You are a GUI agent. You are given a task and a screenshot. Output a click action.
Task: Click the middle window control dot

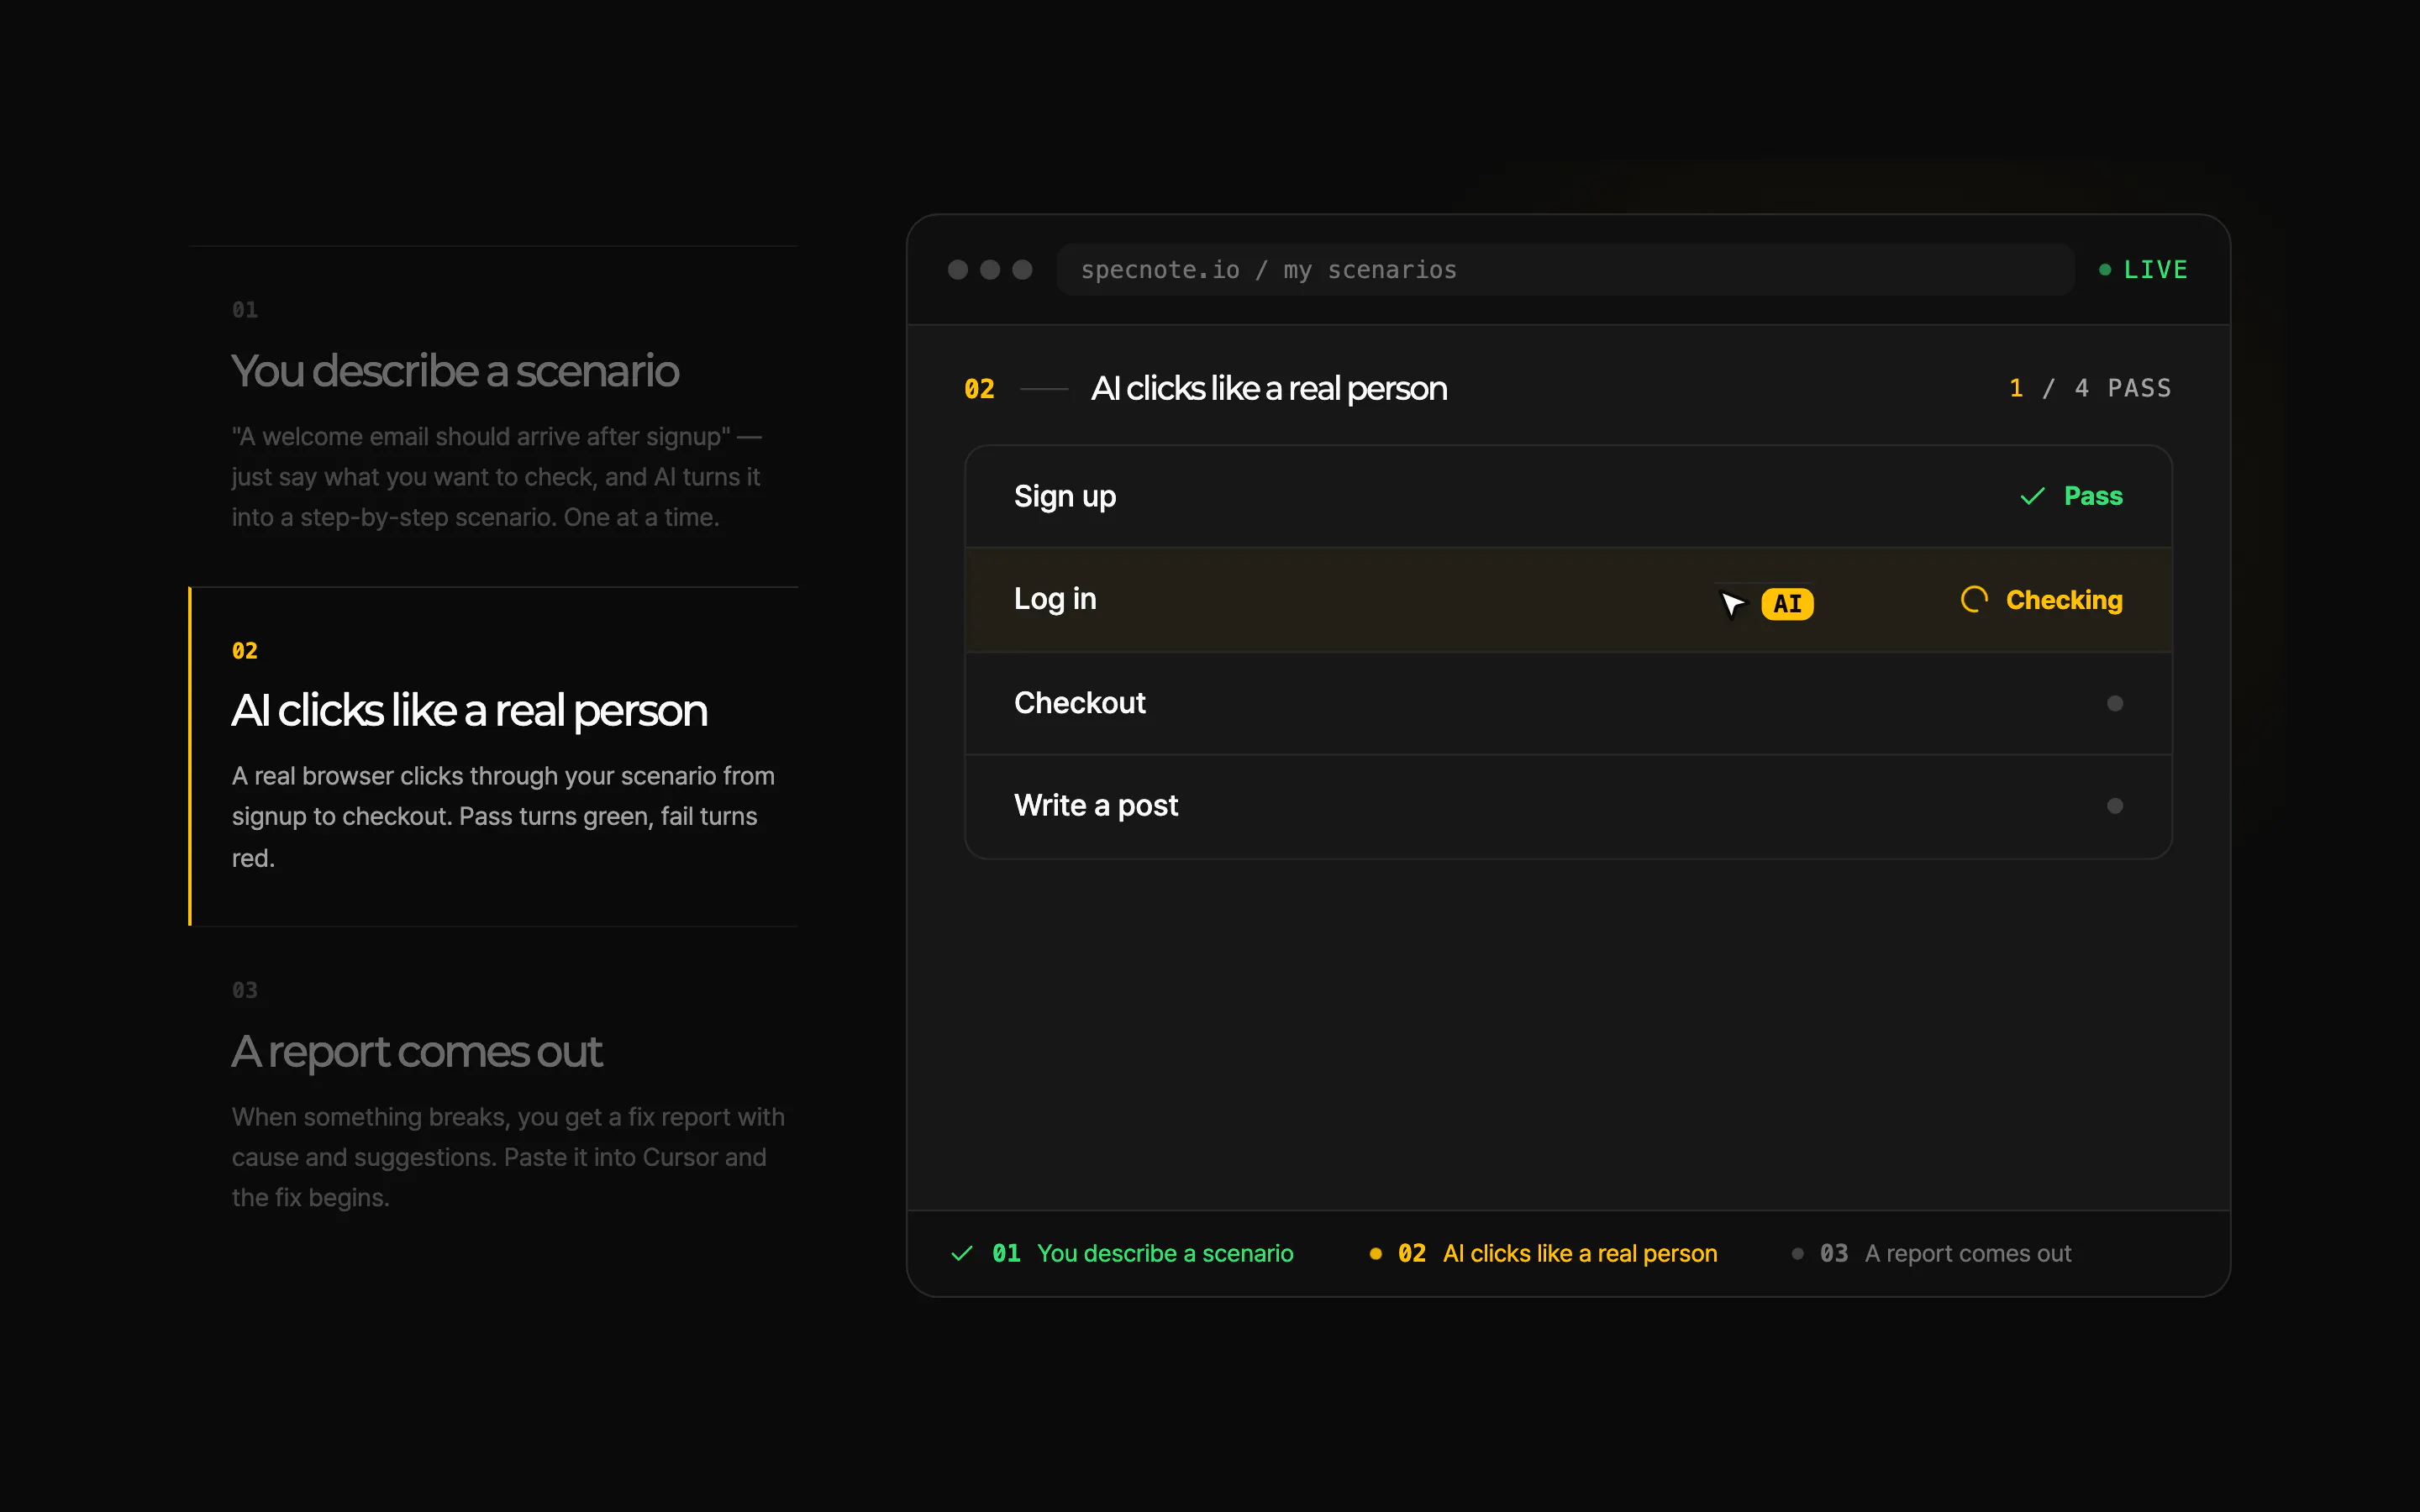pyautogui.click(x=990, y=270)
